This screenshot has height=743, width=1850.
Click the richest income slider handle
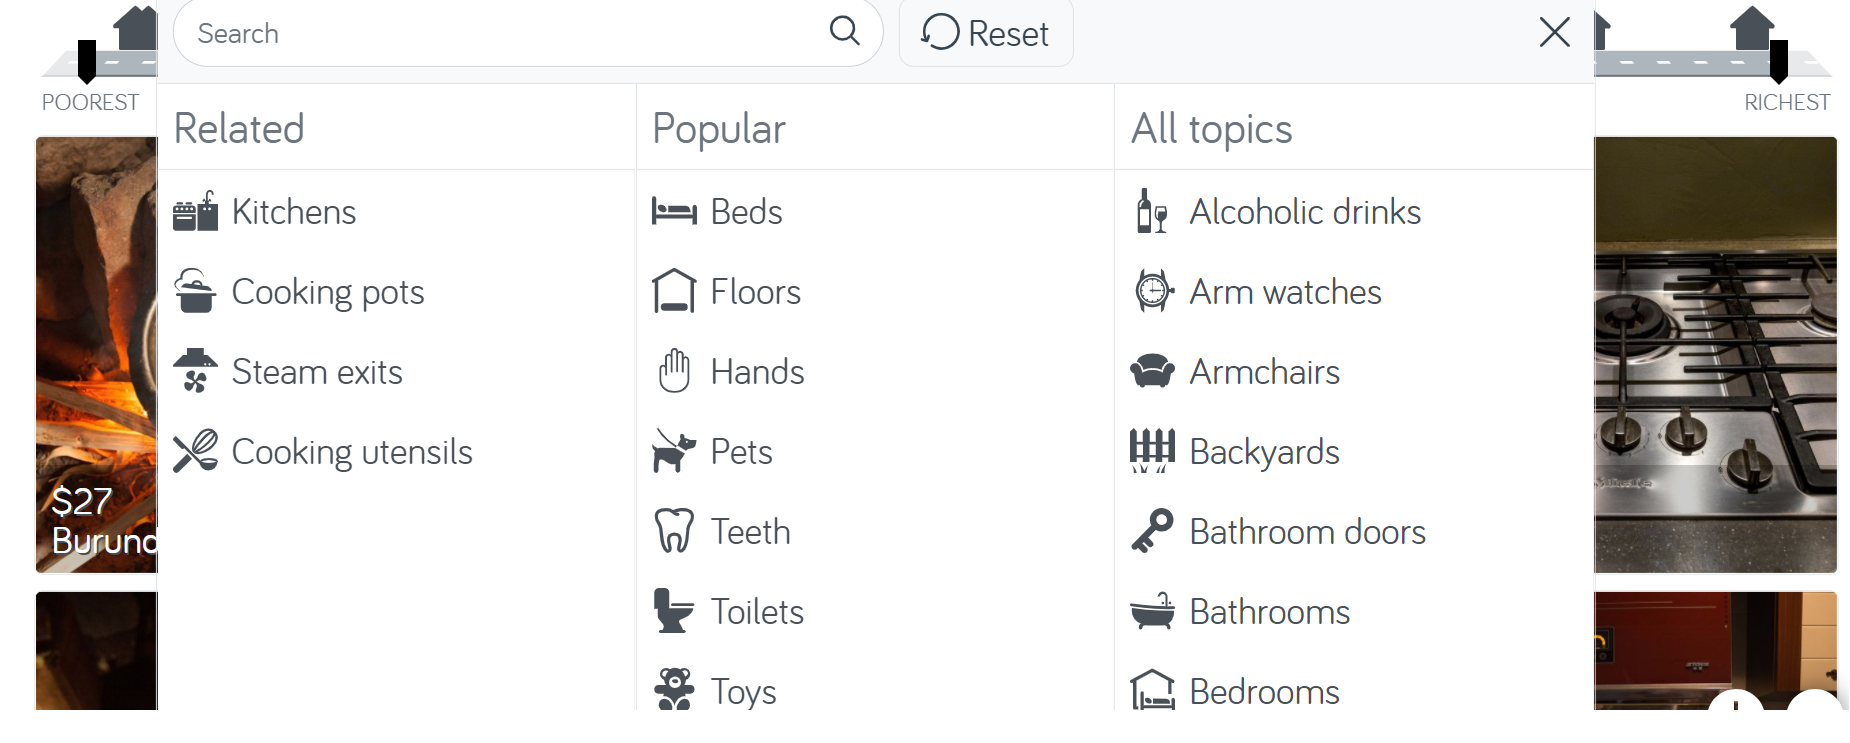point(1778,60)
